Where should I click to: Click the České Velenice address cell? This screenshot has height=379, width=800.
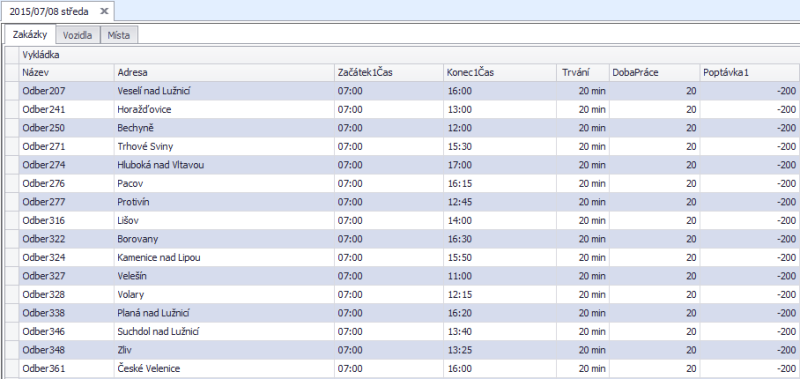tap(224, 368)
